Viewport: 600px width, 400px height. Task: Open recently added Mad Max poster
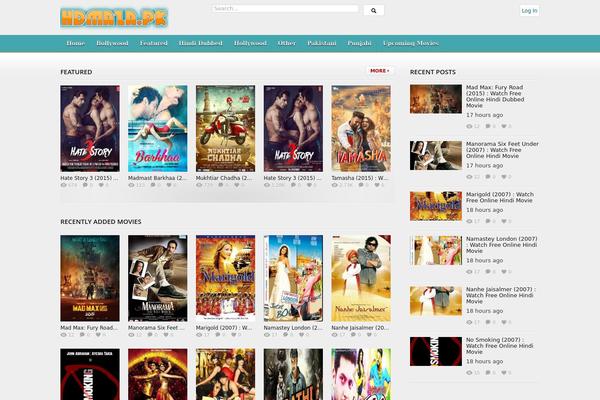[x=90, y=278]
